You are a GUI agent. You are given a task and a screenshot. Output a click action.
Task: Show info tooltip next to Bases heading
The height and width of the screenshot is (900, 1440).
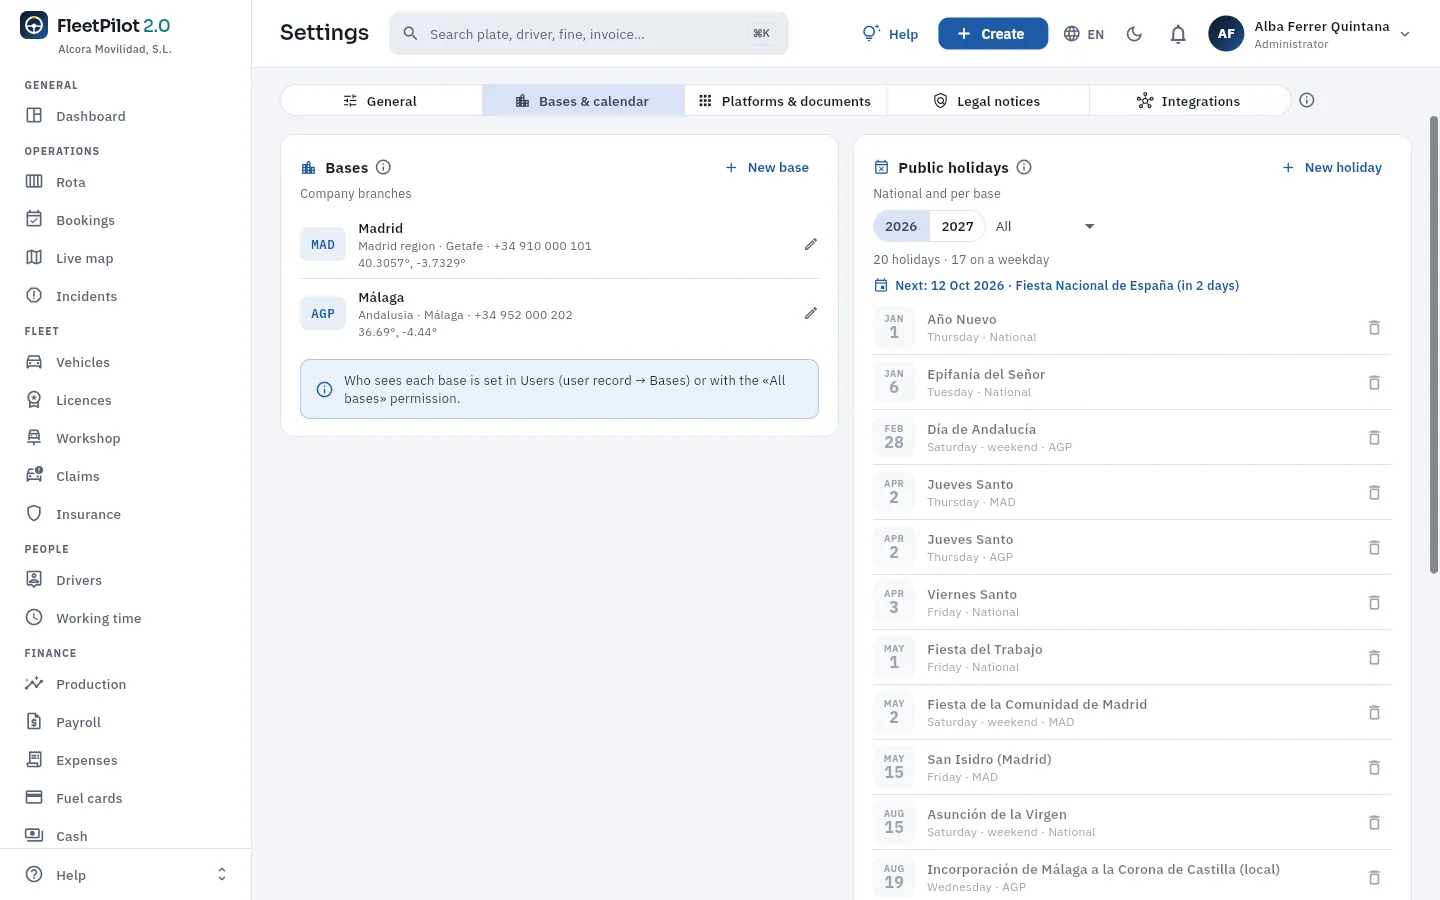[x=383, y=167]
